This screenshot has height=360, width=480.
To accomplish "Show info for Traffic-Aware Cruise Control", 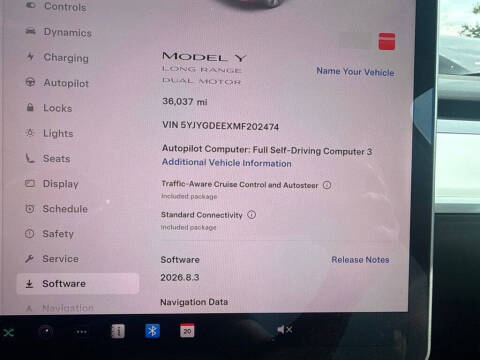I will tap(327, 185).
